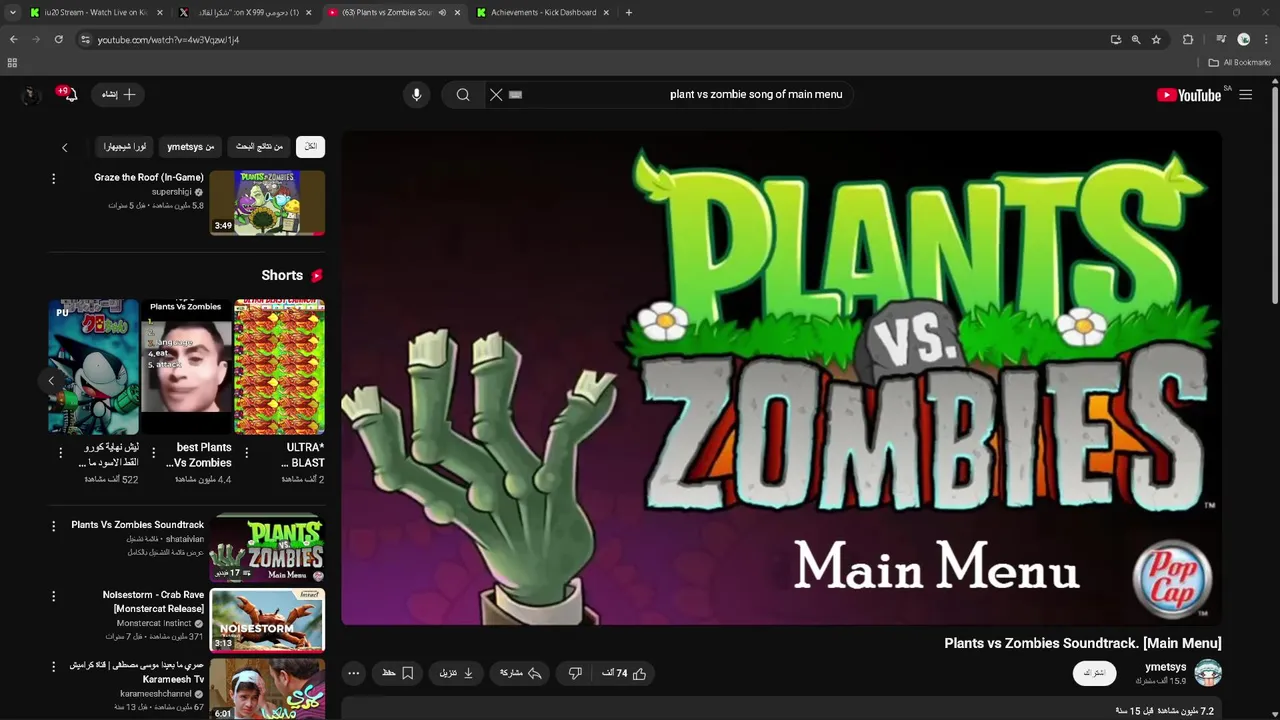Viewport: 1280px width, 720px height.
Task: Start voice search with microphone
Action: [x=417, y=95]
